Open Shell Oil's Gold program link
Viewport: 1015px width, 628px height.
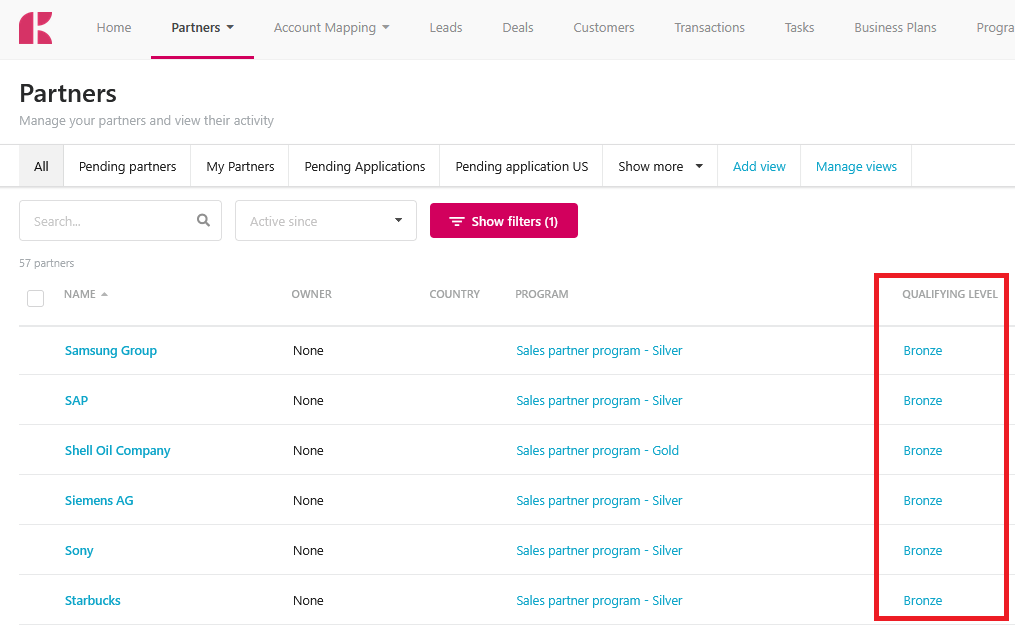[x=597, y=451]
